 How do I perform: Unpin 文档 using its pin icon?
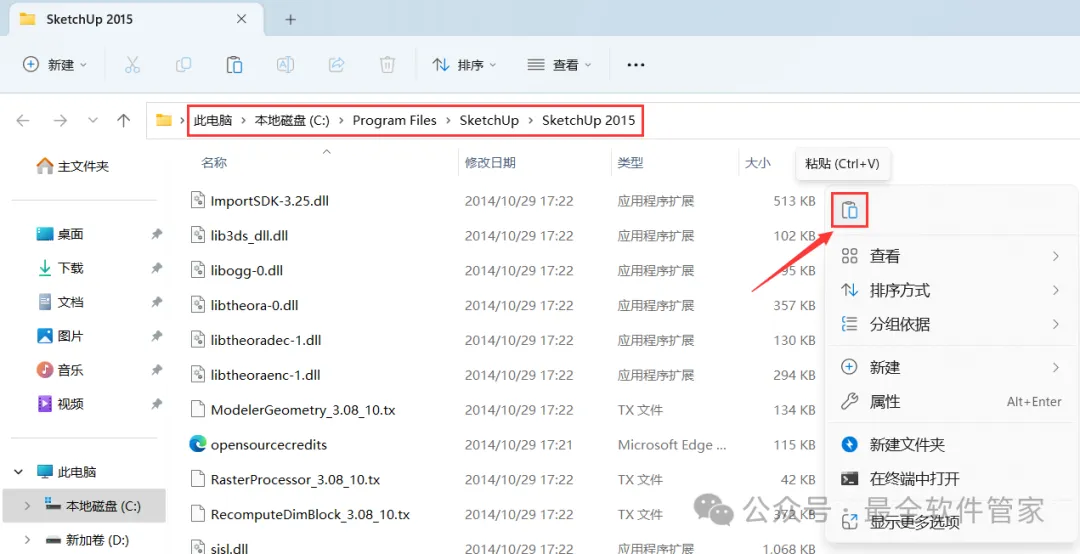pos(156,302)
